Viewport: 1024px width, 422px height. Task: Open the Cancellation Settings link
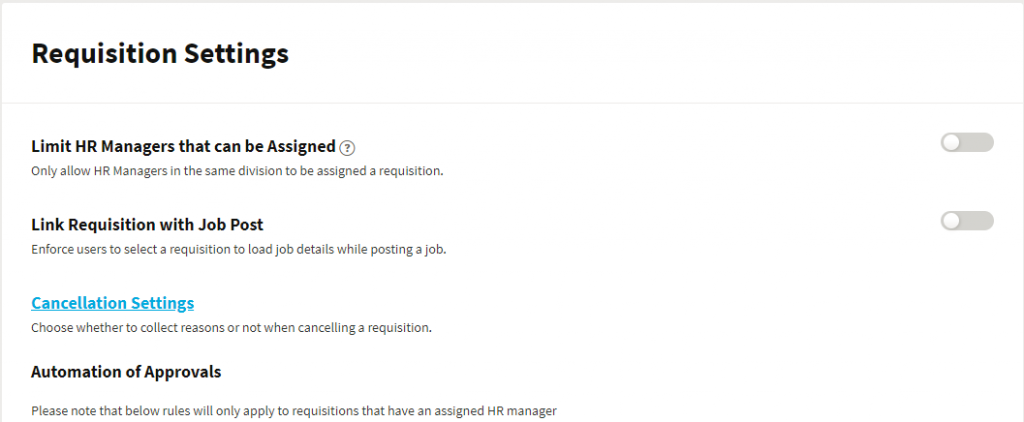tap(112, 303)
